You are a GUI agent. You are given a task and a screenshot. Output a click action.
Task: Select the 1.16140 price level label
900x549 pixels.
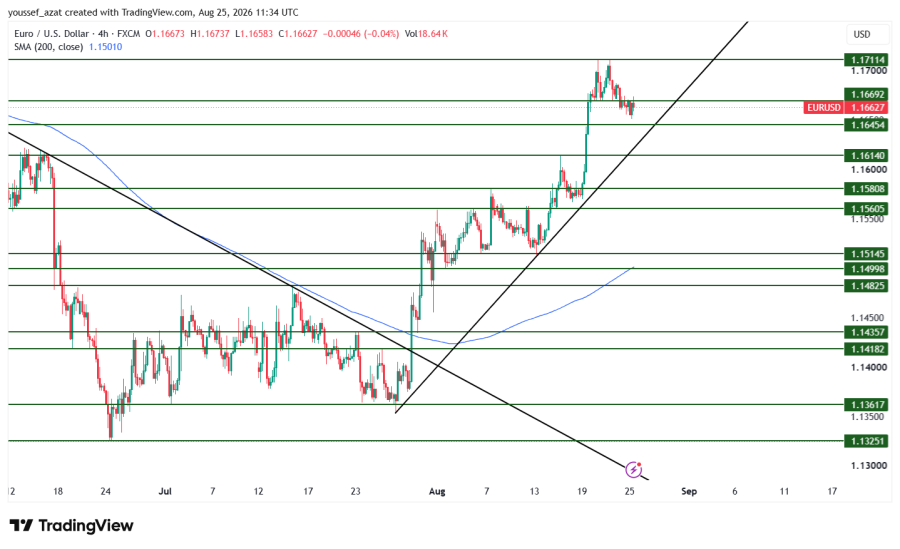pyautogui.click(x=866, y=156)
